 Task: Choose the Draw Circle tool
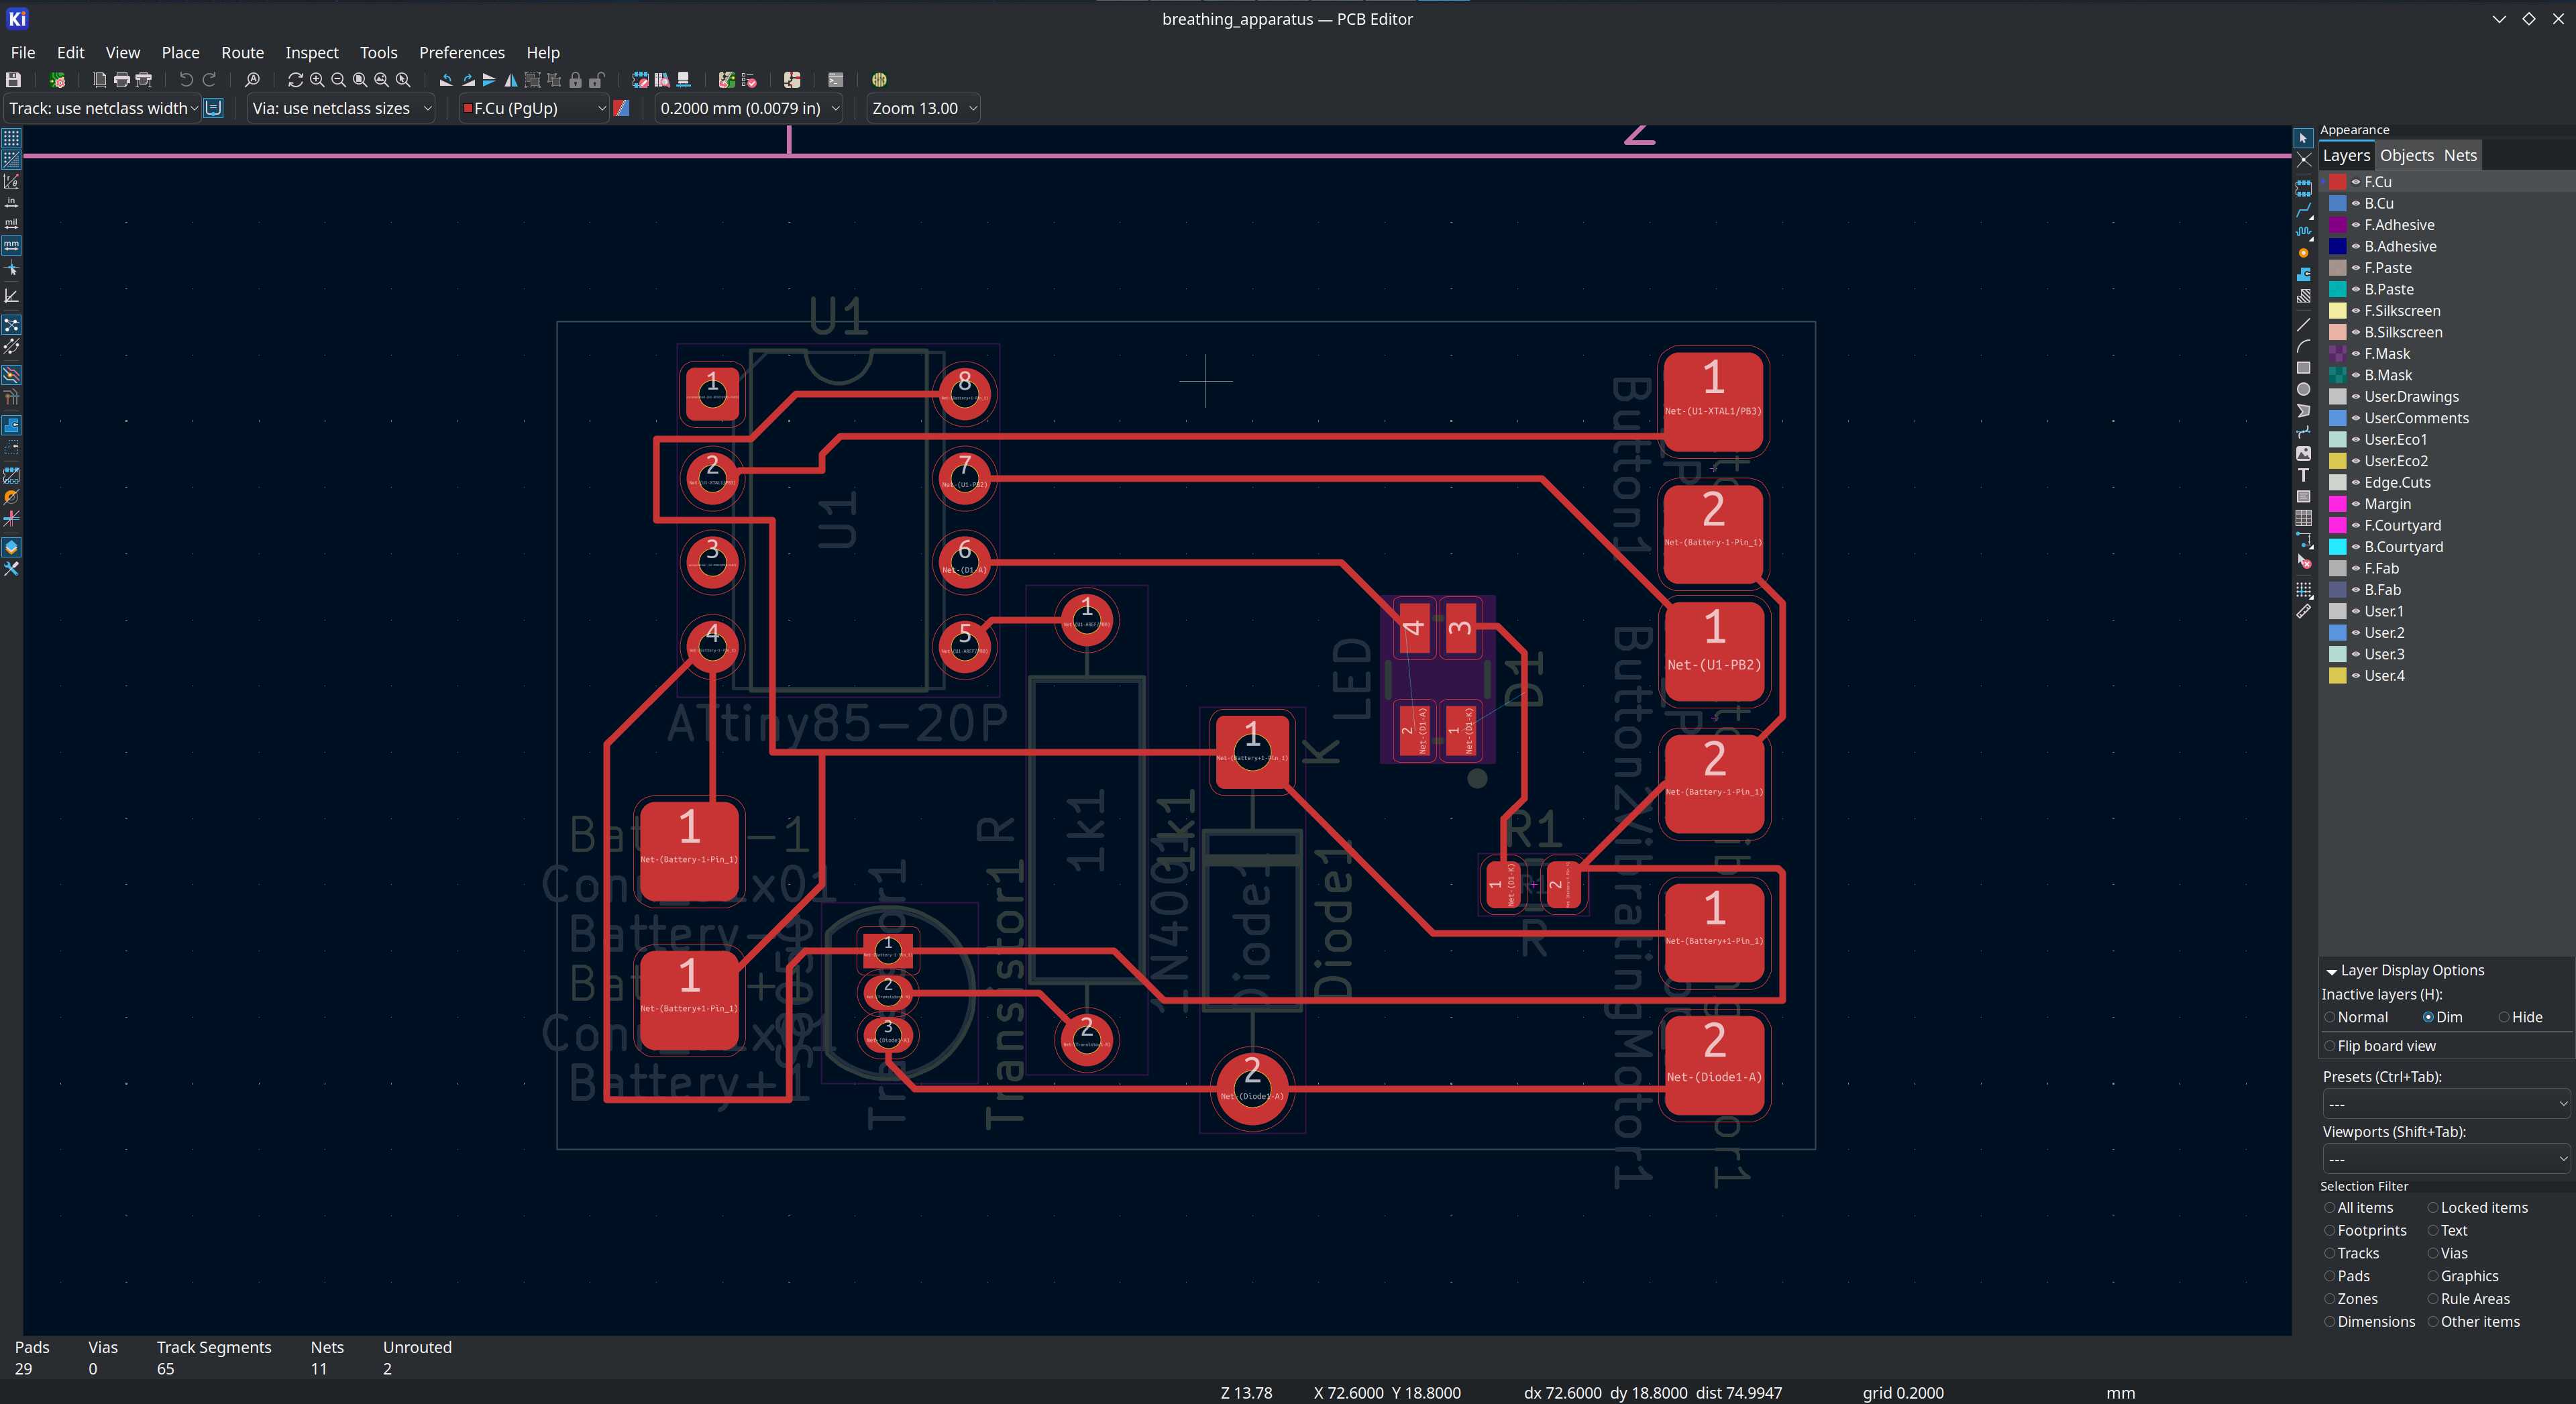tap(2303, 389)
